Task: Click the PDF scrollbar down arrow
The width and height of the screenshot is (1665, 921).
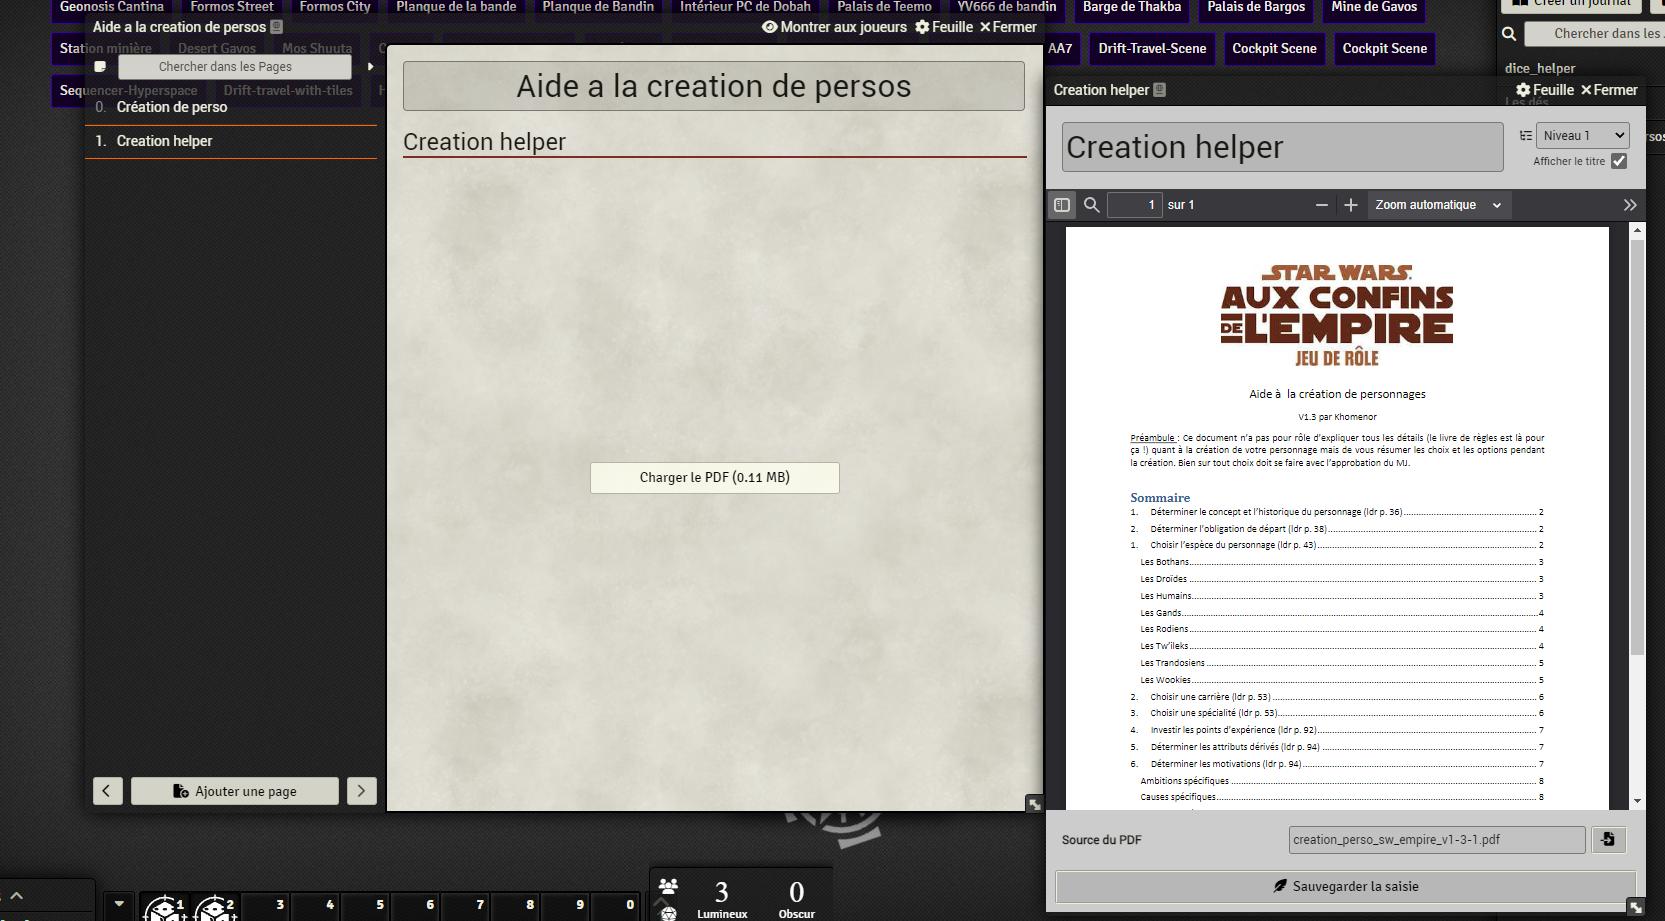Action: [1637, 801]
